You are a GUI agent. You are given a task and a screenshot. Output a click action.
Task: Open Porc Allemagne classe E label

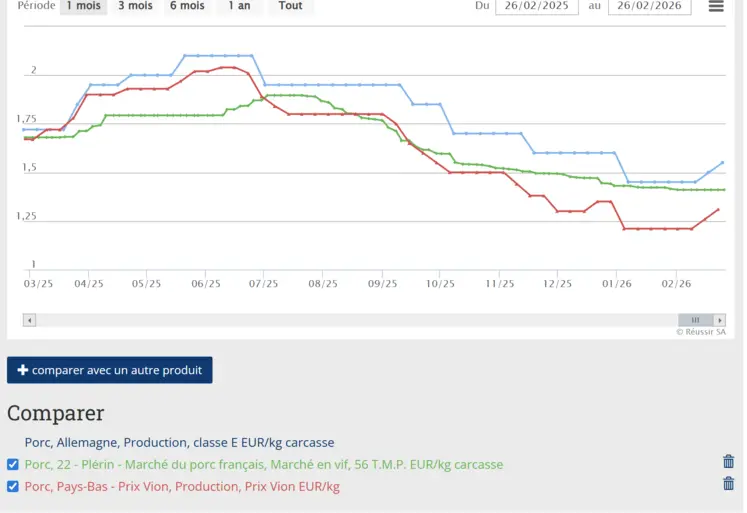point(179,442)
